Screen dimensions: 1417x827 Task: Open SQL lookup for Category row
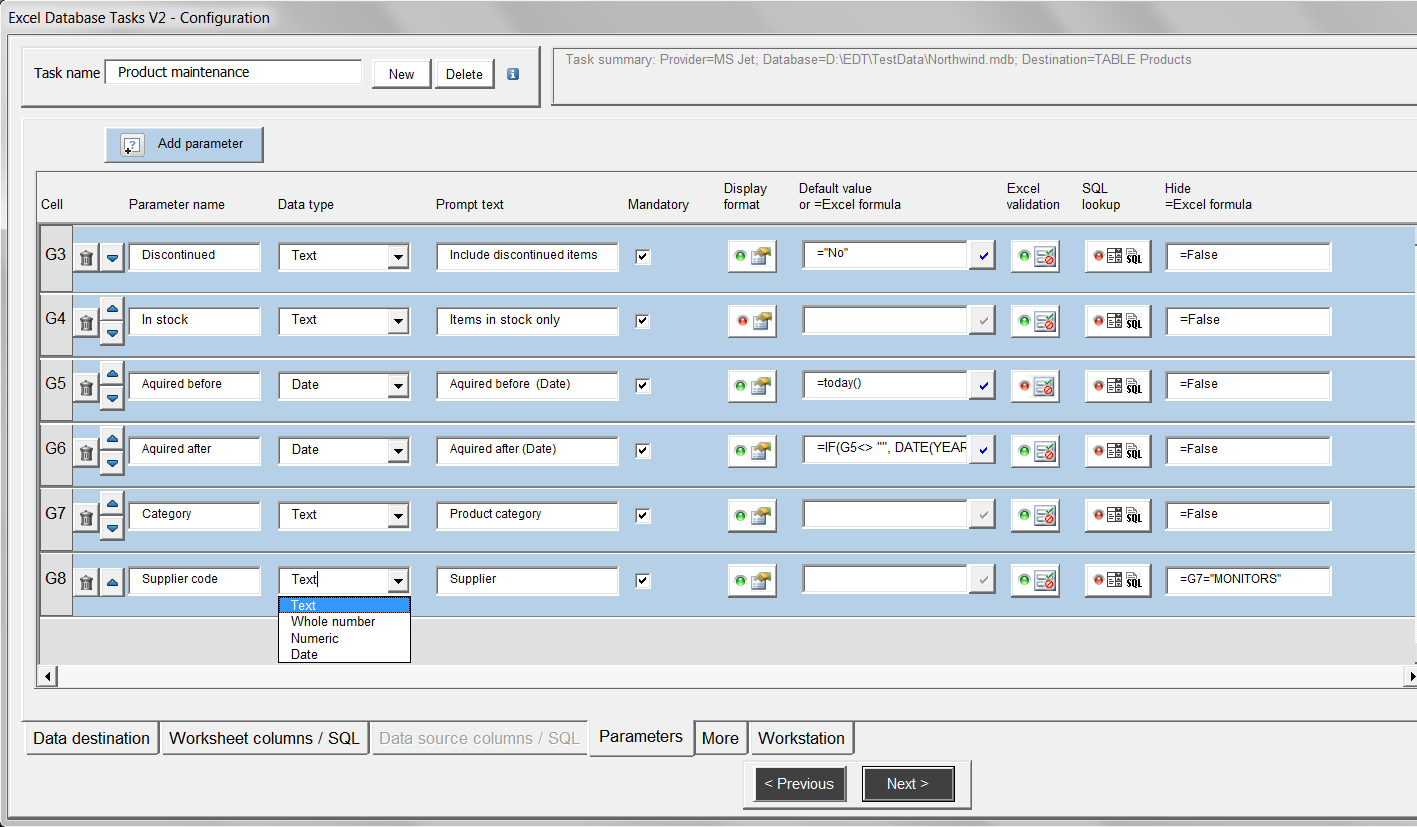coord(1118,516)
